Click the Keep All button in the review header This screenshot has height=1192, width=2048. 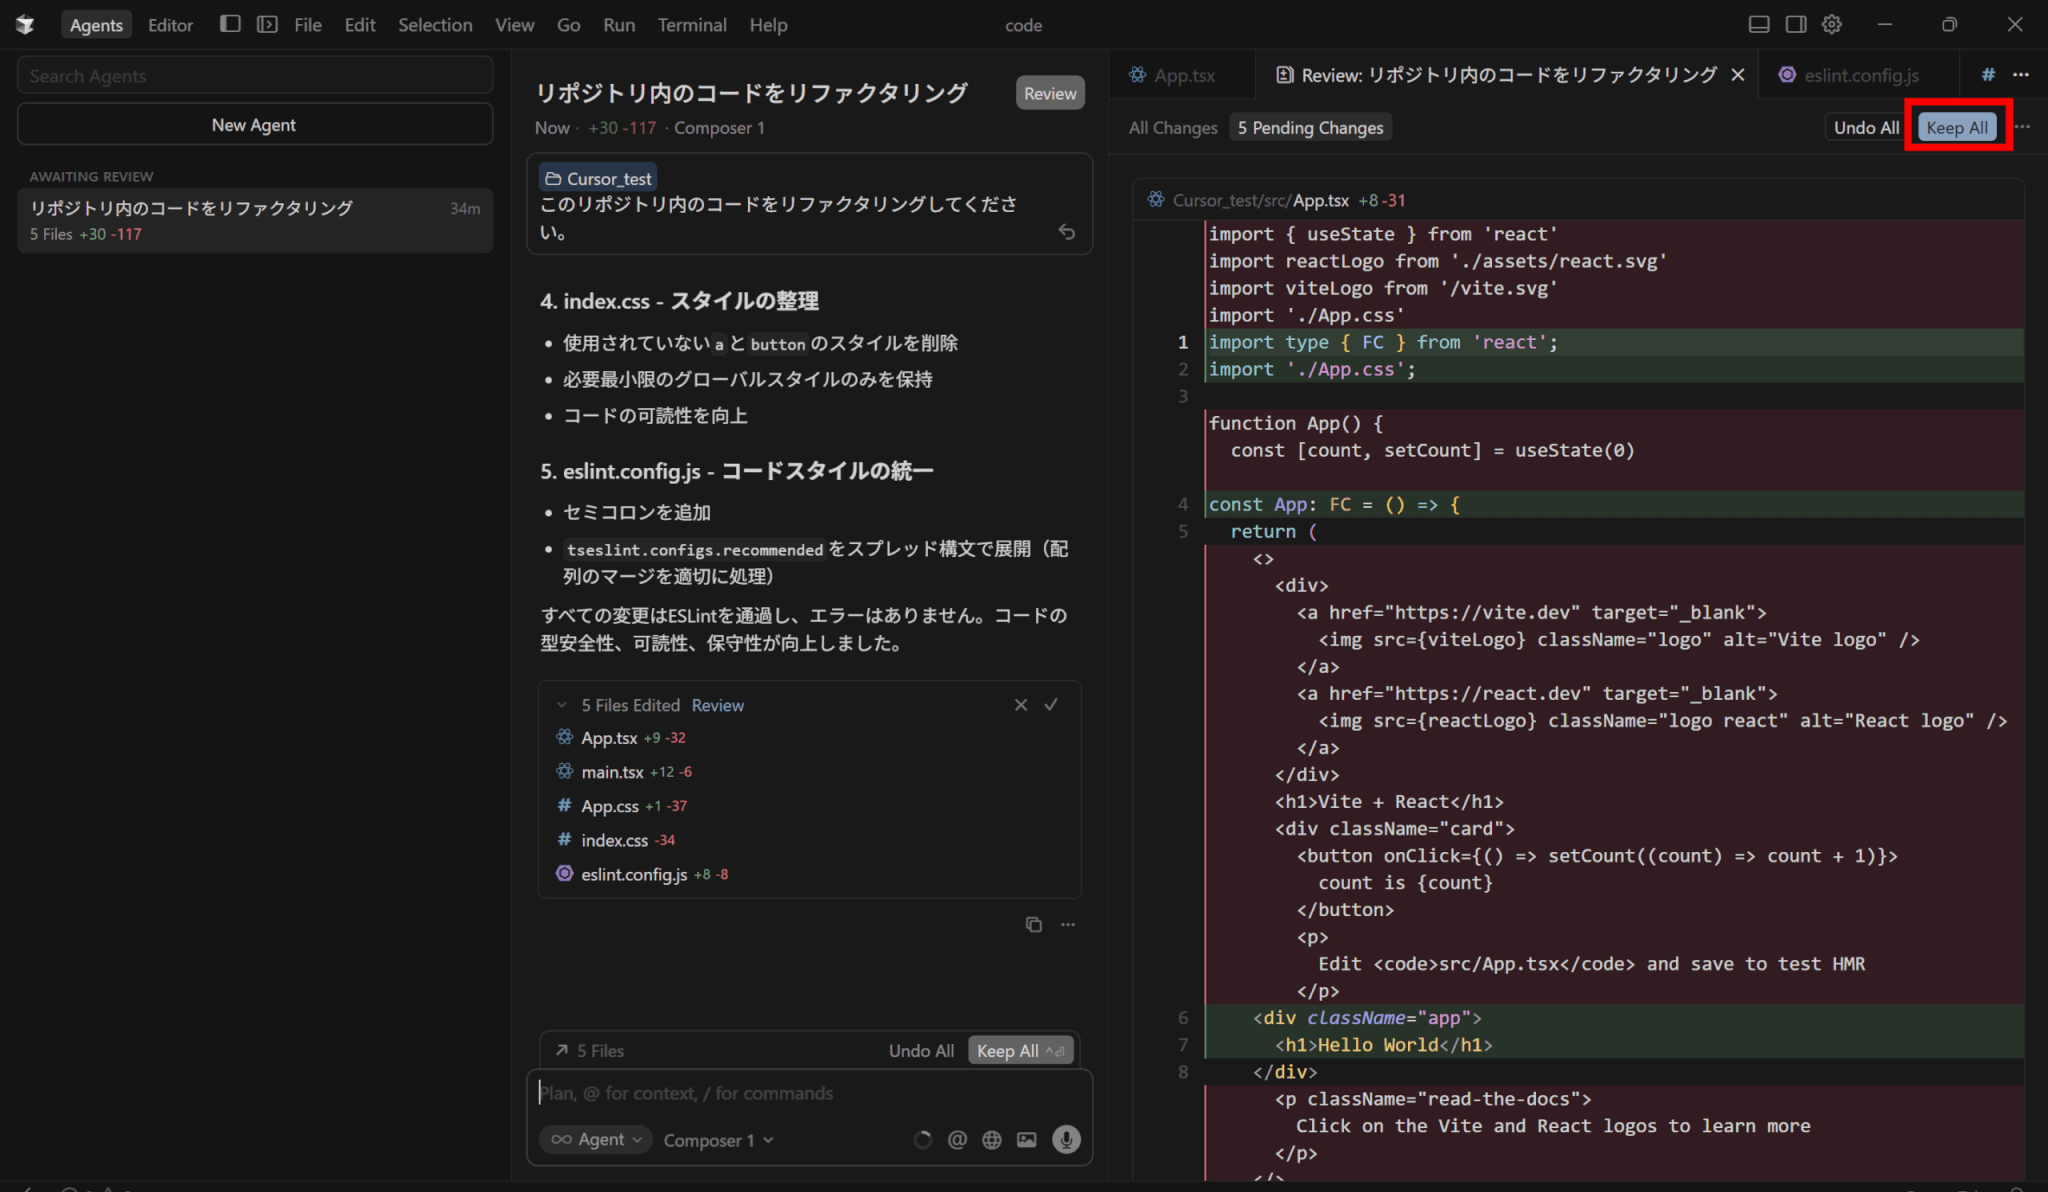pyautogui.click(x=1956, y=127)
